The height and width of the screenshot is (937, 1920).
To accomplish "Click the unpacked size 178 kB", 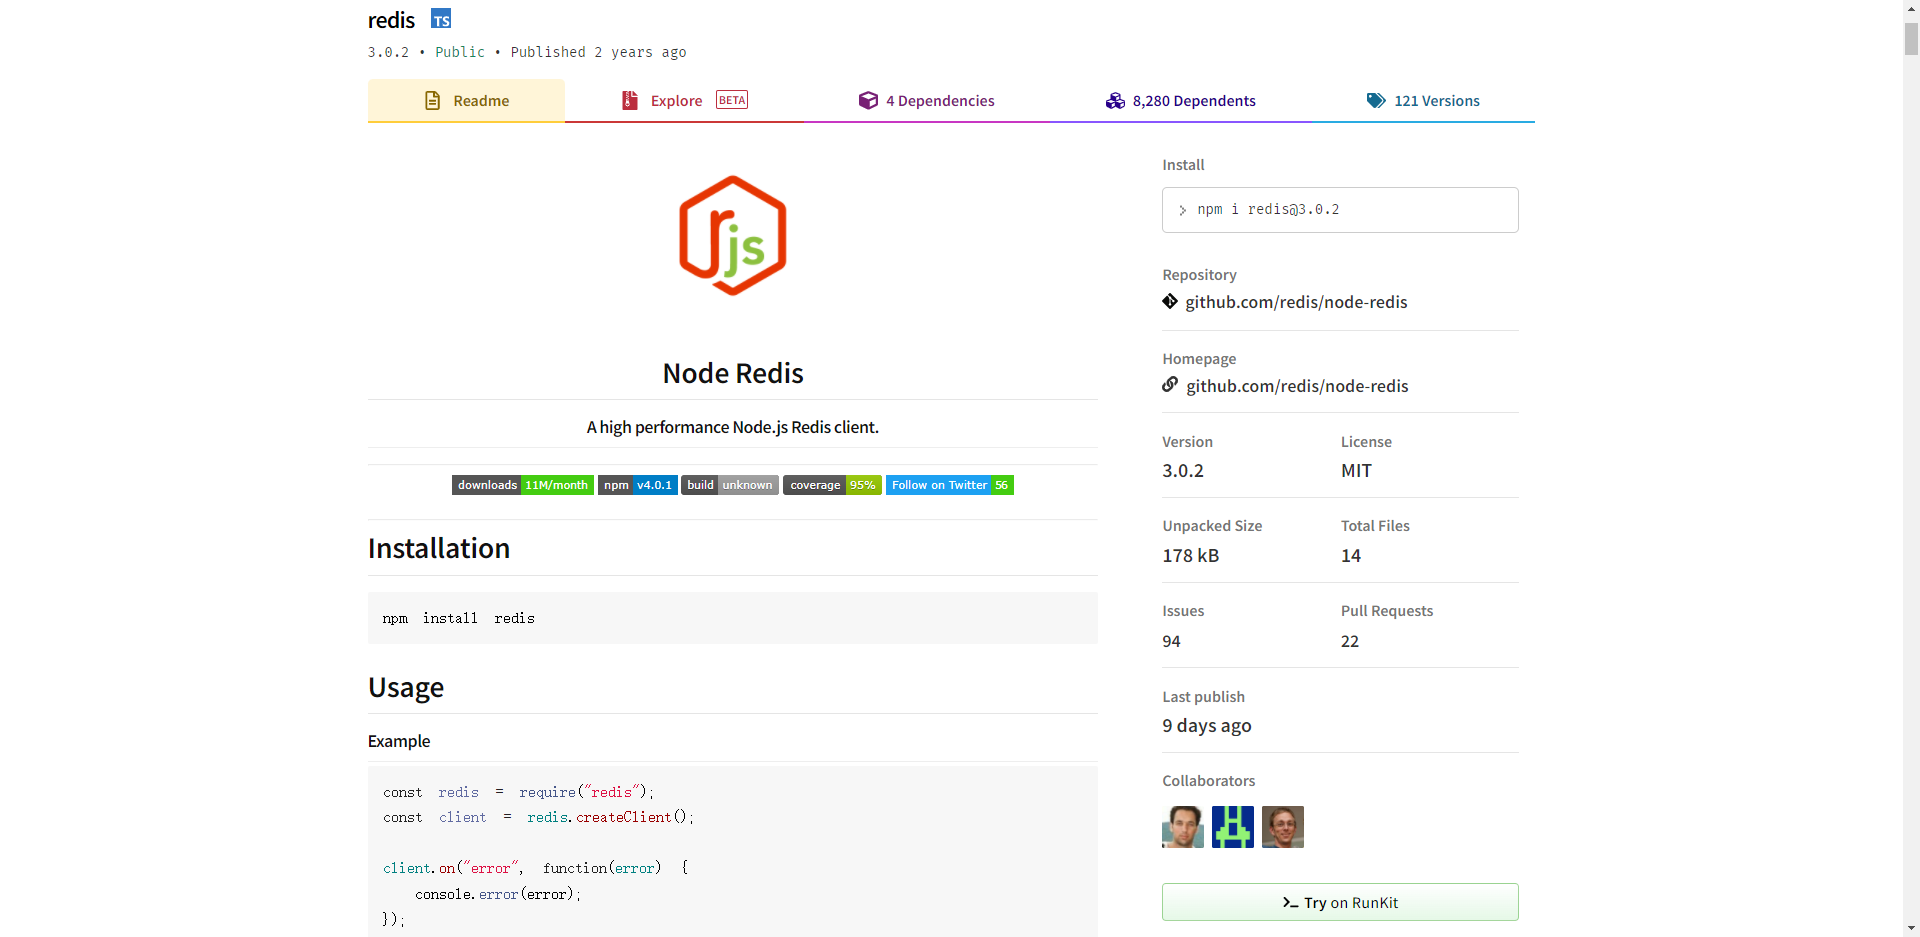I will pos(1190,555).
